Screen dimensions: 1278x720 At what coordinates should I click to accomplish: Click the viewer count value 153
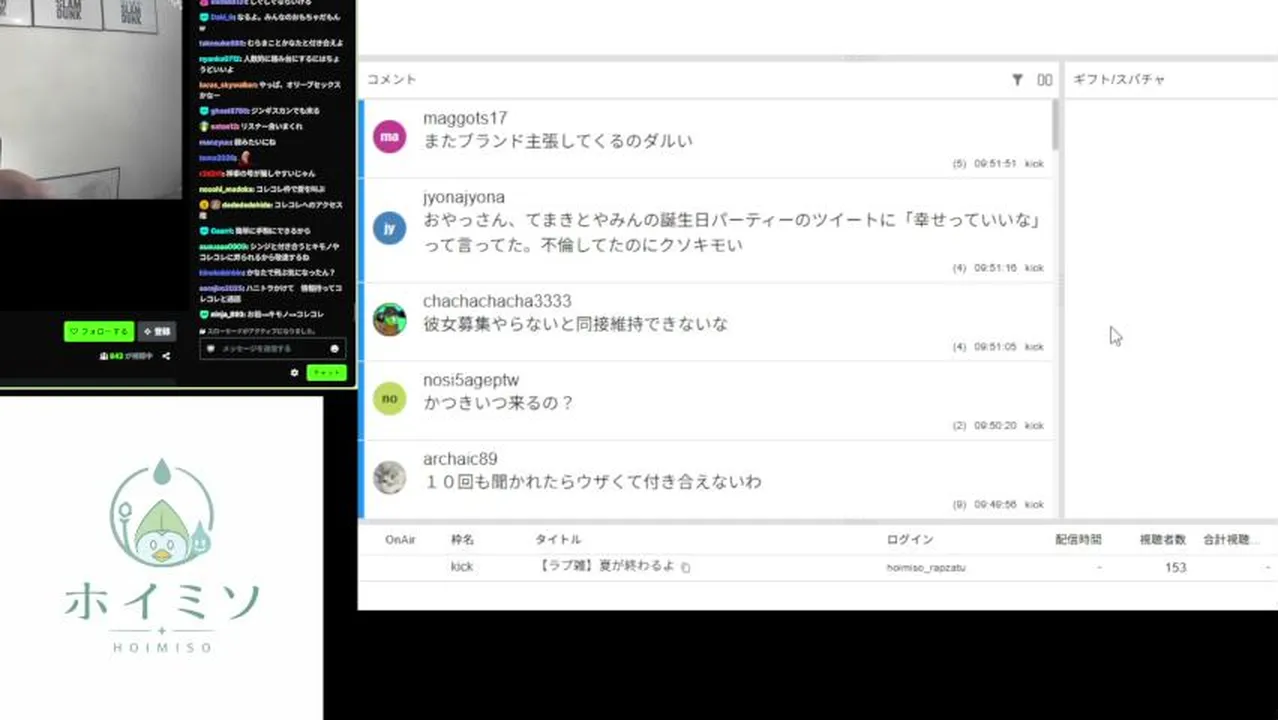coord(1176,567)
